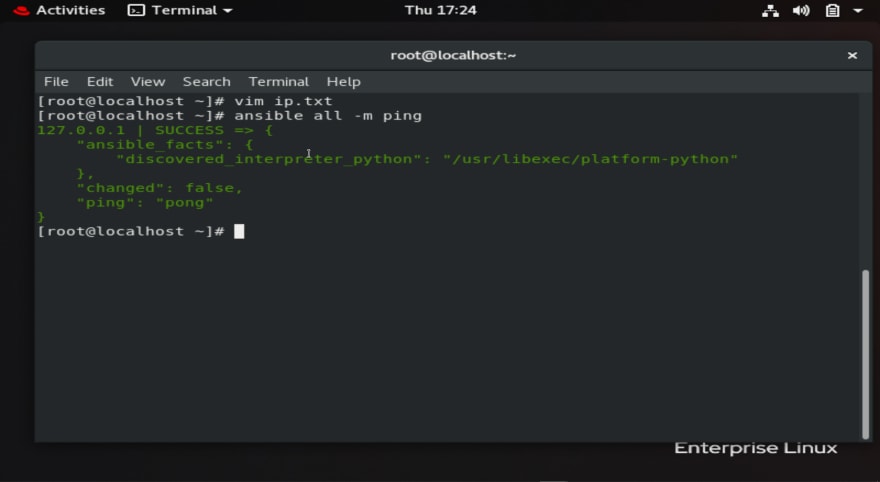Viewport: 880px width, 482px height.
Task: Open the clock calendar showing Thu 17:24
Action: pos(441,10)
